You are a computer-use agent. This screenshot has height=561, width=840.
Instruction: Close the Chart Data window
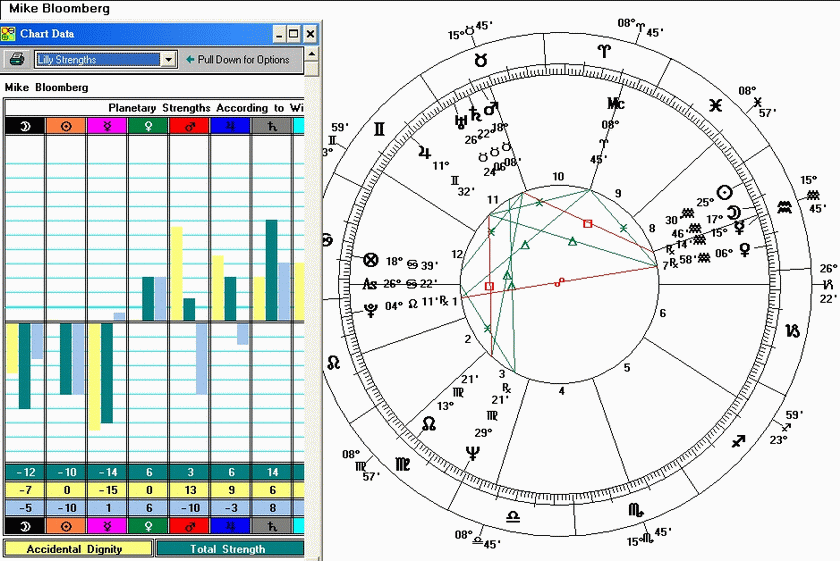coord(310,34)
